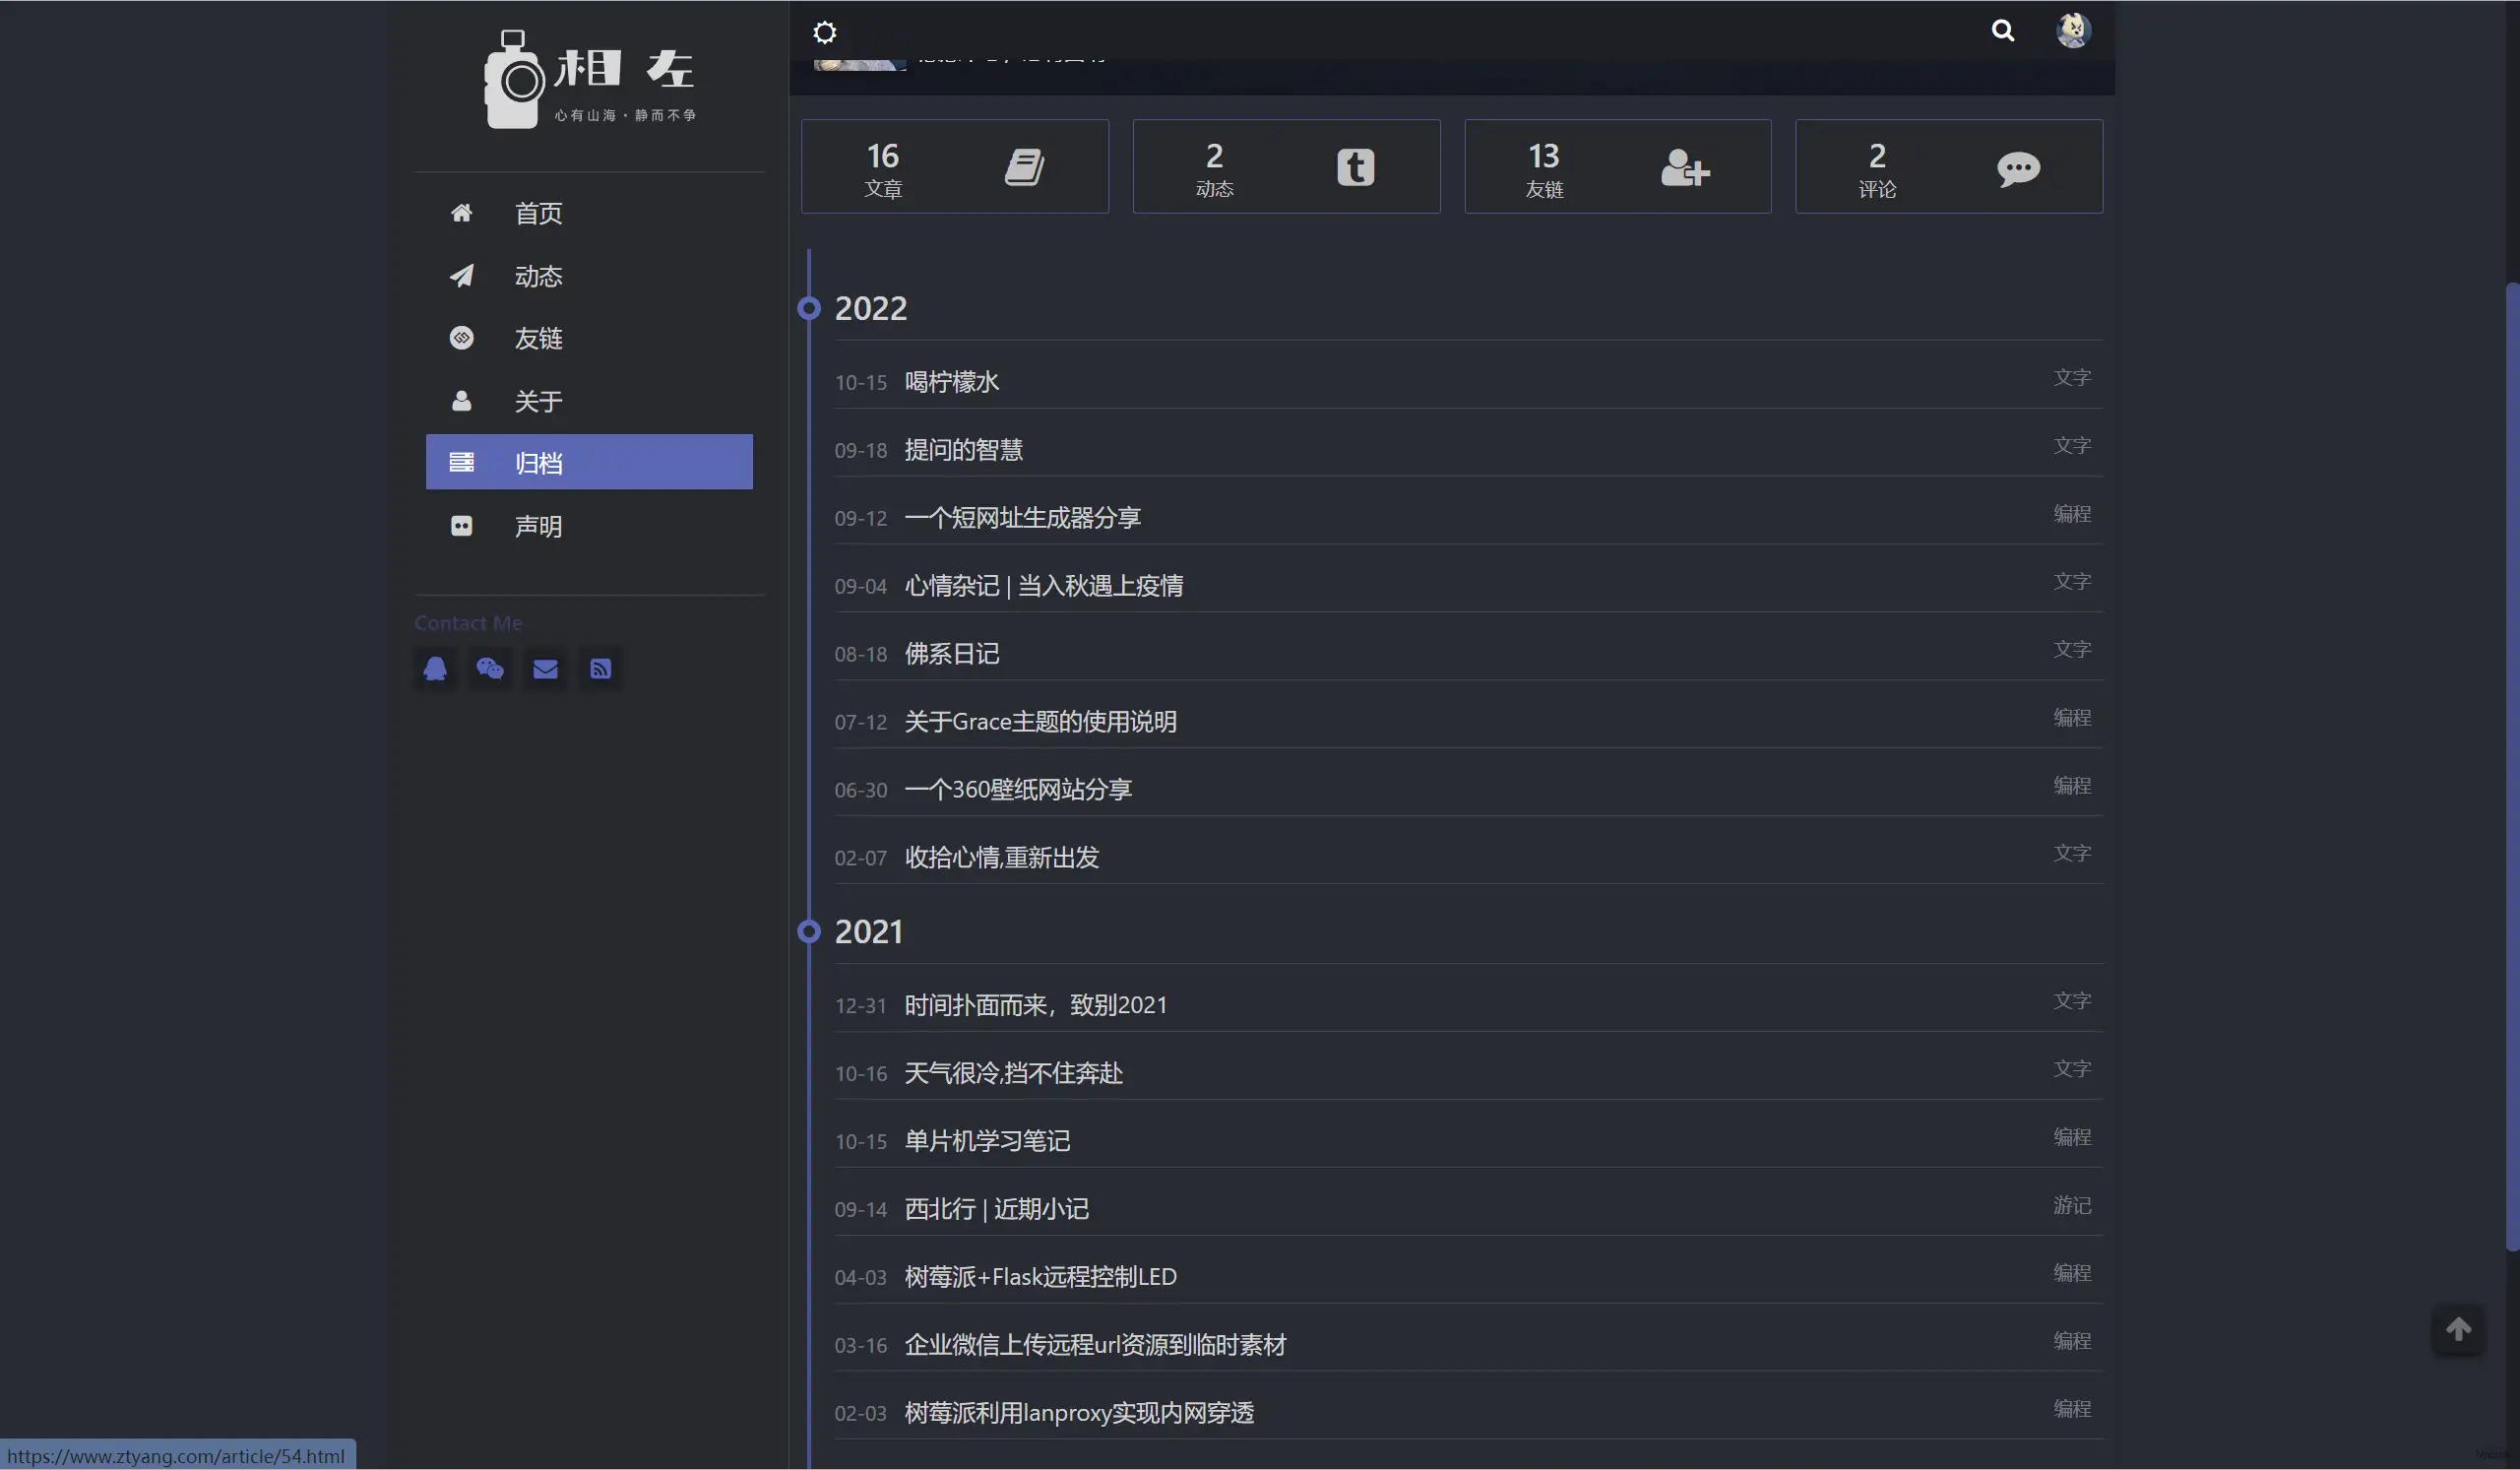Click the 2021 year heading
Screen dimensions: 2520x1470
point(869,931)
